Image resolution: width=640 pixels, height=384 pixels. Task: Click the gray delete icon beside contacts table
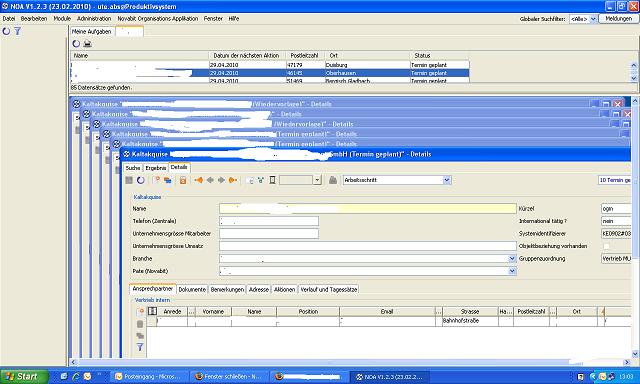click(140, 324)
